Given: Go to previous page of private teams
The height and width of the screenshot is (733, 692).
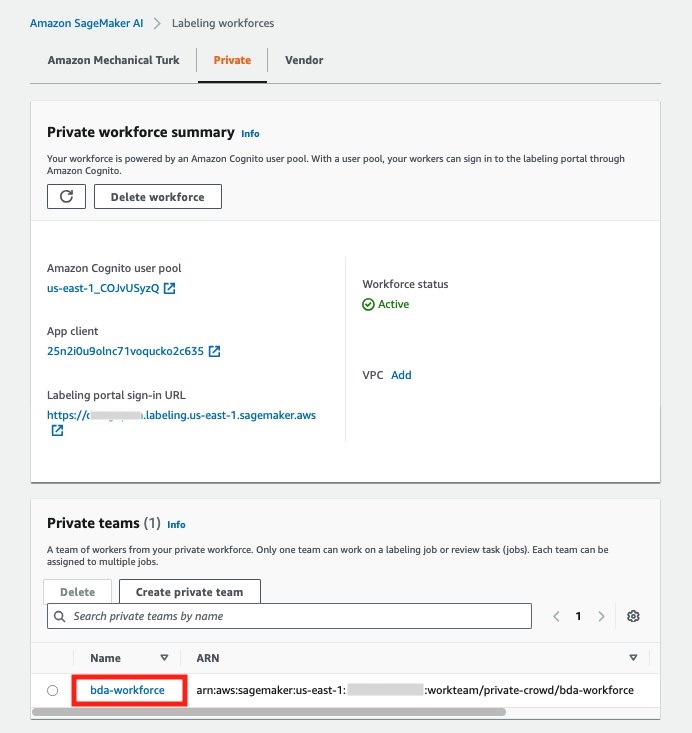Looking at the screenshot, I should 556,616.
